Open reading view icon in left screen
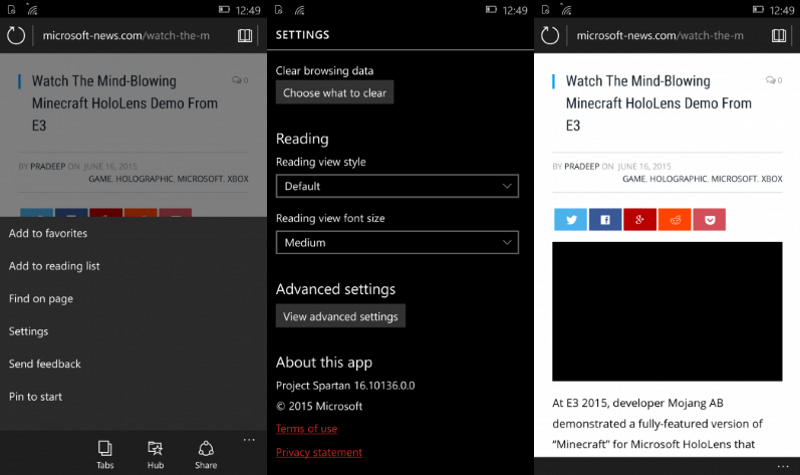The width and height of the screenshot is (800, 475). [x=245, y=35]
